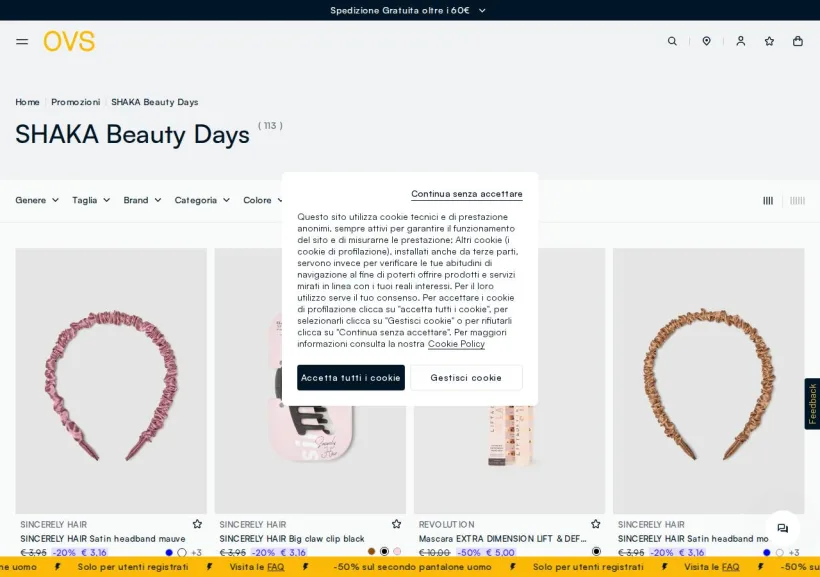Select the SHAKA Beauty Days breadcrumb
The width and height of the screenshot is (820, 577).
(155, 102)
